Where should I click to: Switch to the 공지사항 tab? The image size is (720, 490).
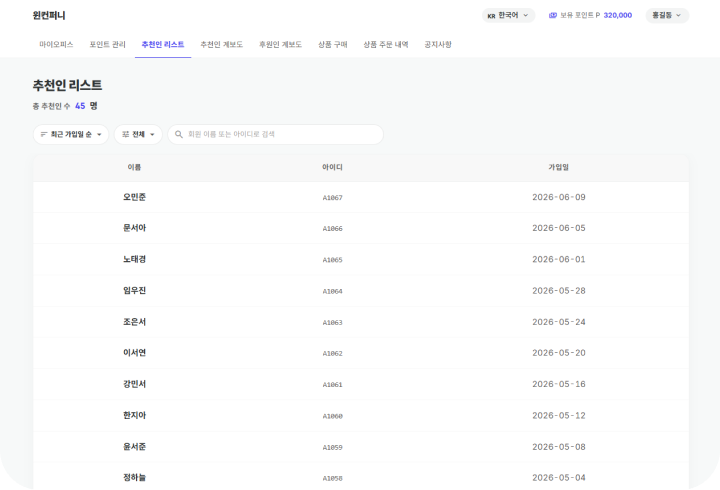(x=438, y=45)
